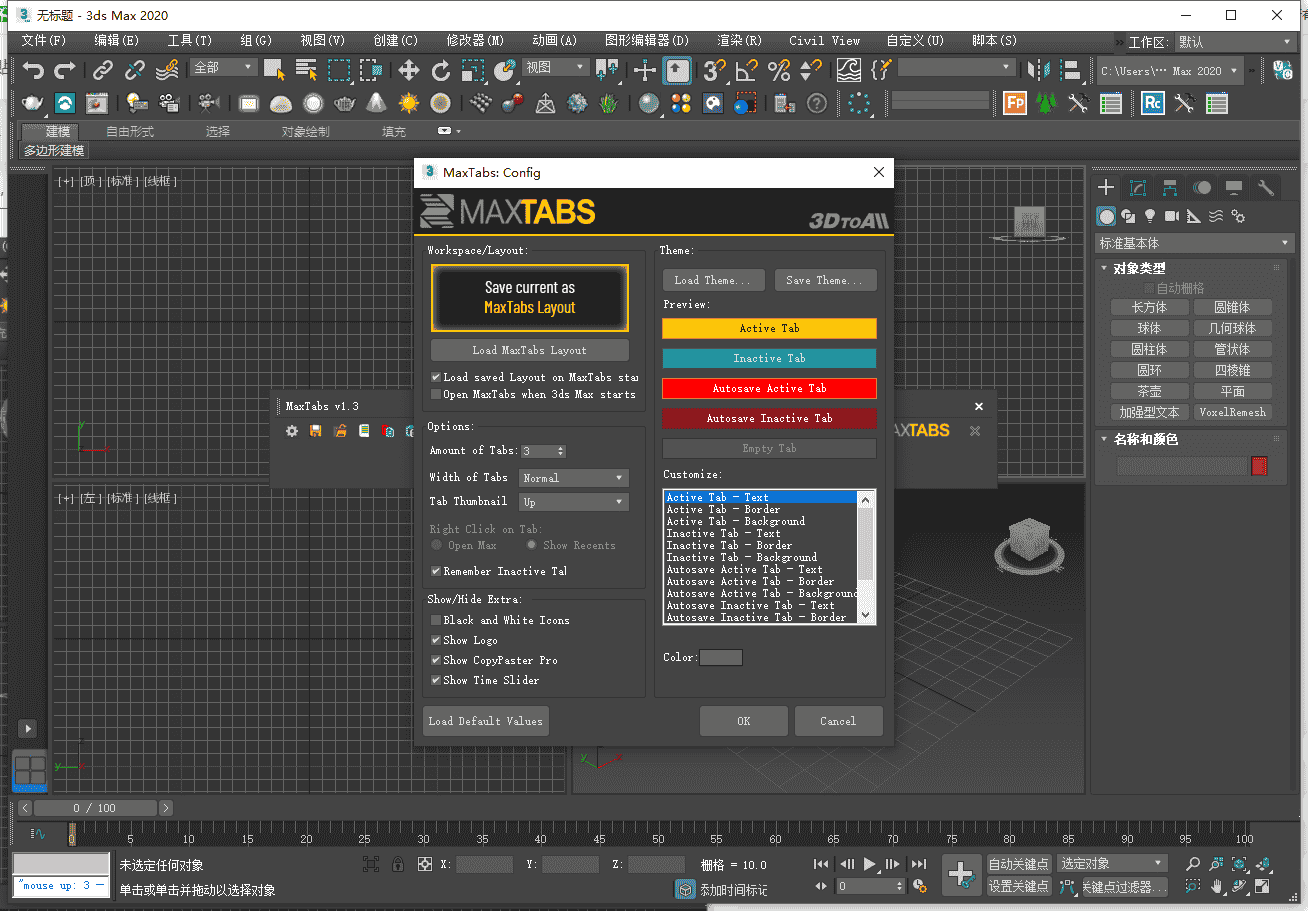Select the Unlink Selection broken chain icon
Image resolution: width=1308 pixels, height=911 pixels.
pyautogui.click(x=135, y=70)
